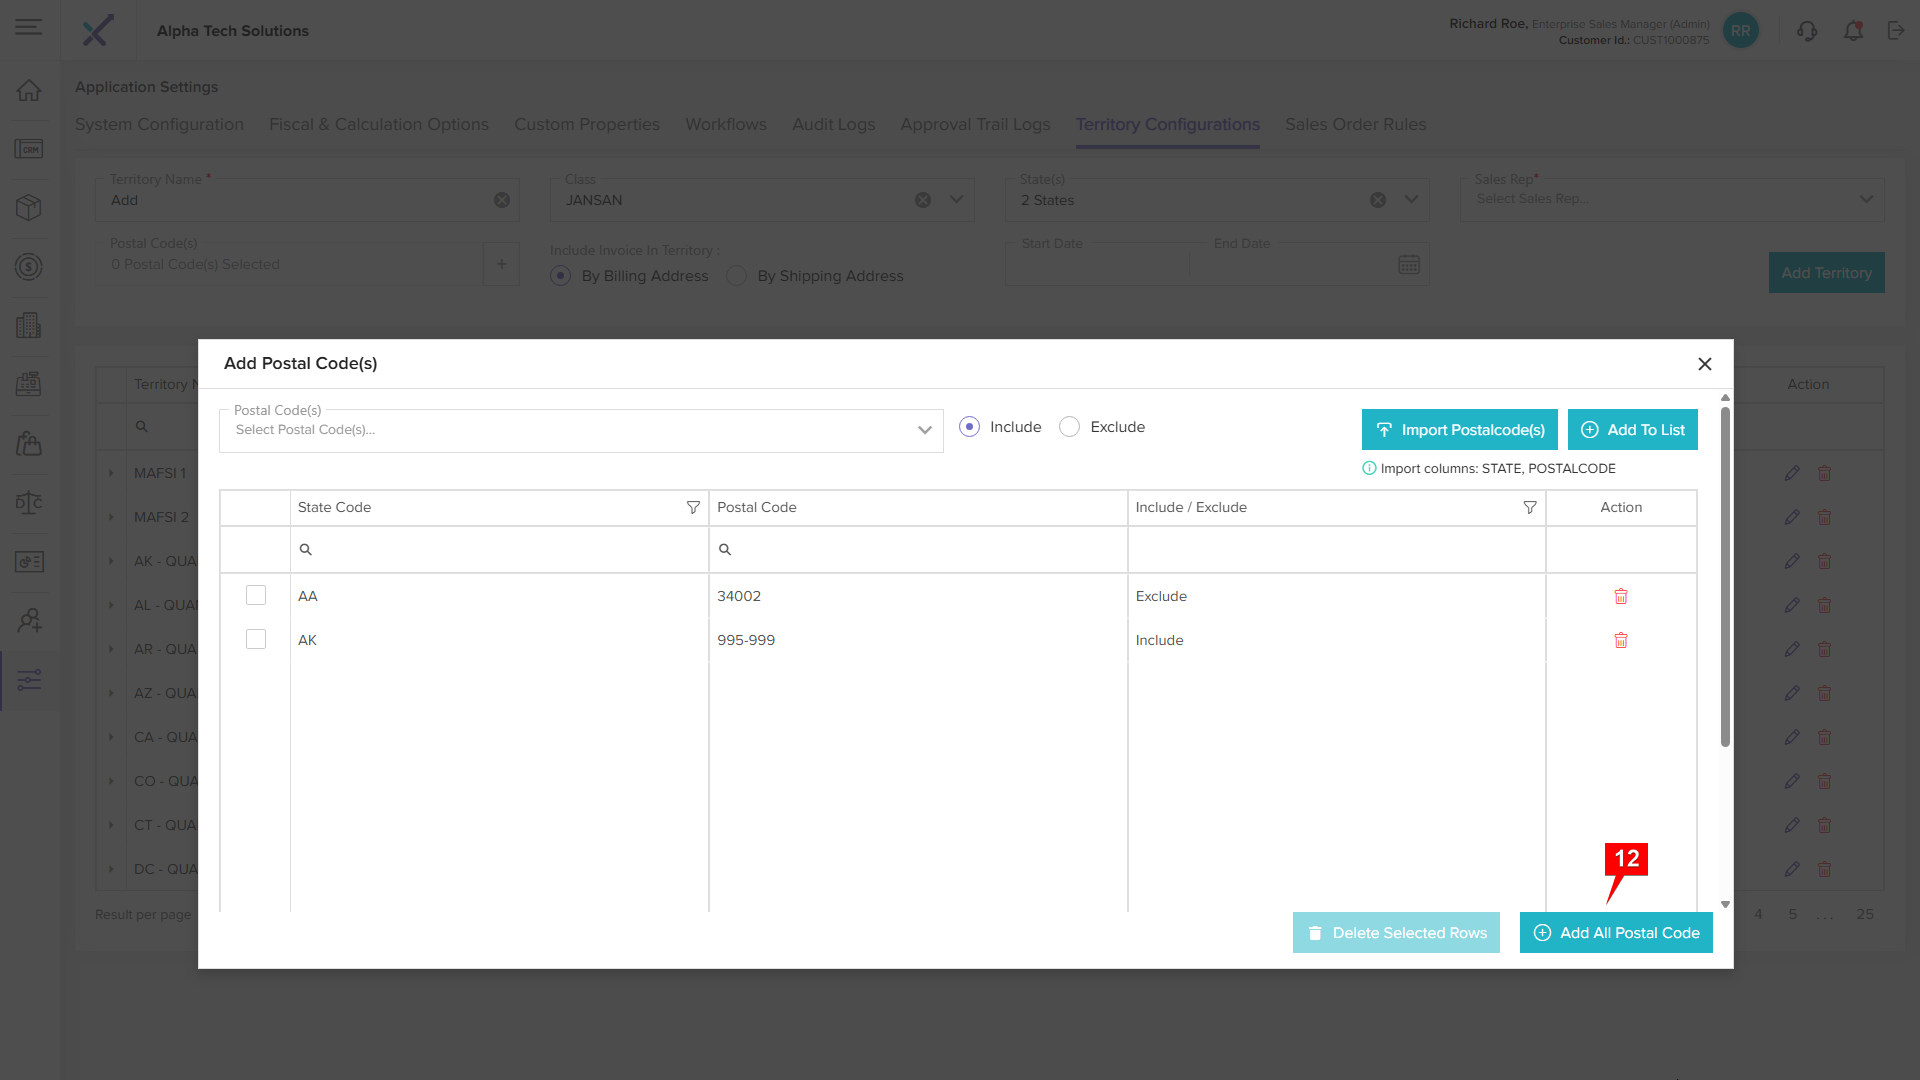The image size is (1920, 1080).
Task: Open the State Code column filter
Action: 693,508
